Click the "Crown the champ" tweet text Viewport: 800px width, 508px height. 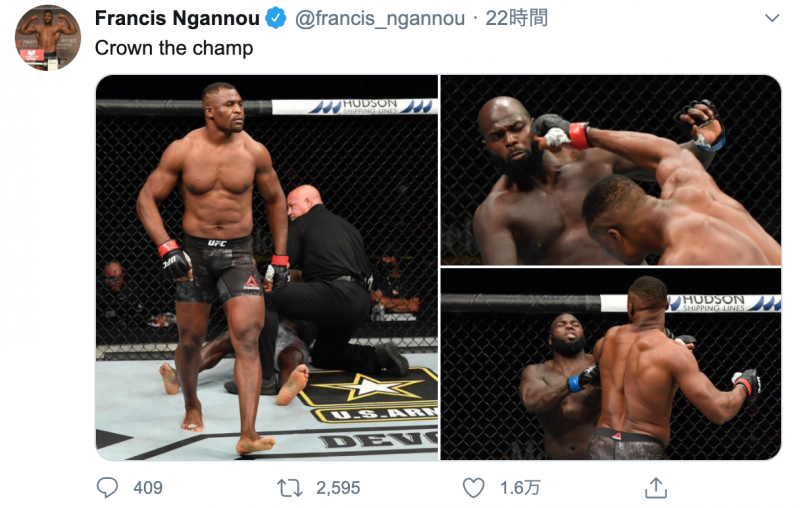[x=174, y=48]
